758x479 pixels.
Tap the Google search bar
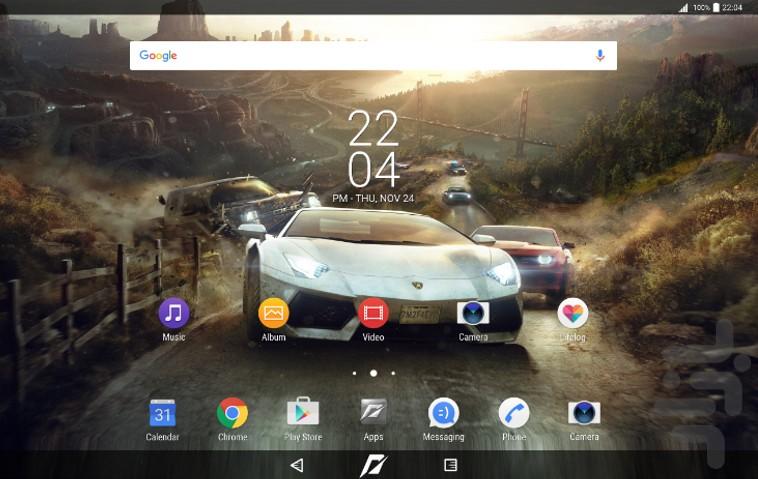(360, 56)
